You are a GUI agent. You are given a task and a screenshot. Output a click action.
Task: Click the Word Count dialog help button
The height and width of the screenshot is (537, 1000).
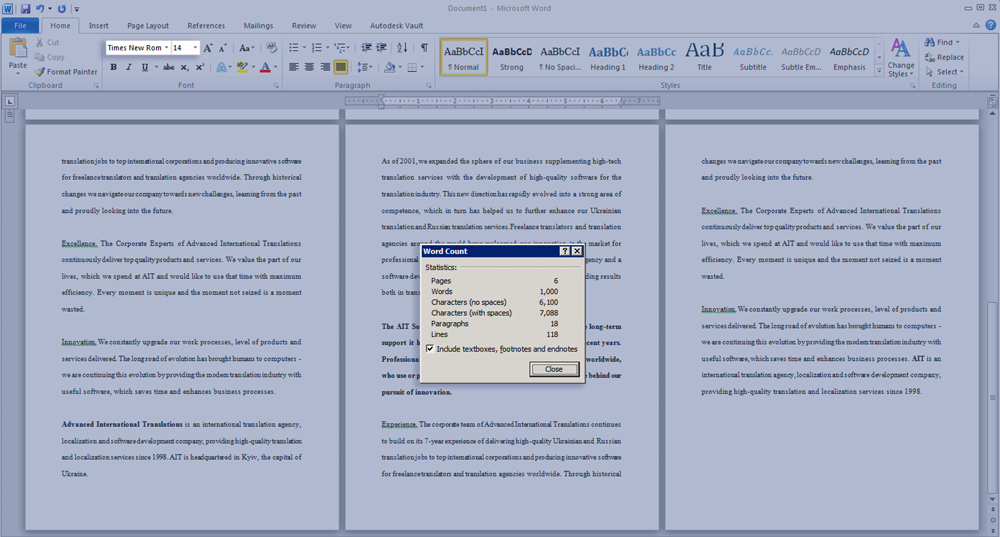click(564, 251)
